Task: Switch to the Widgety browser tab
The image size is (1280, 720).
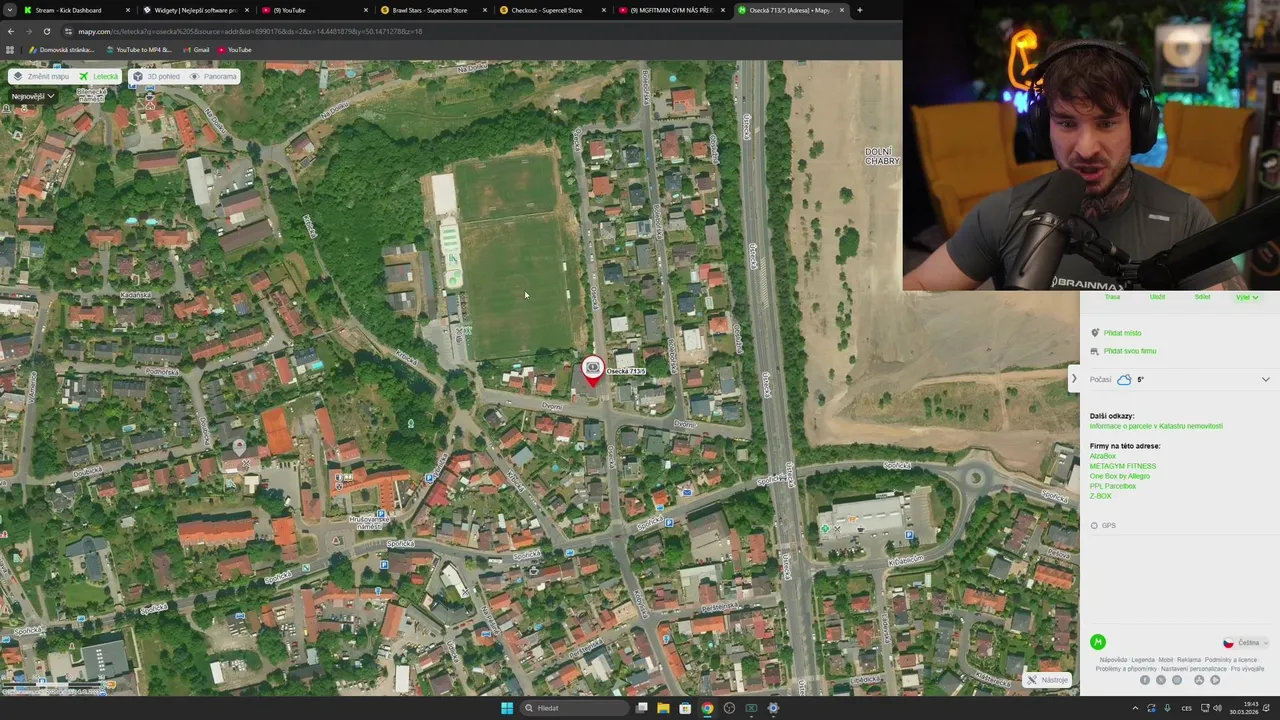Action: coord(196,10)
